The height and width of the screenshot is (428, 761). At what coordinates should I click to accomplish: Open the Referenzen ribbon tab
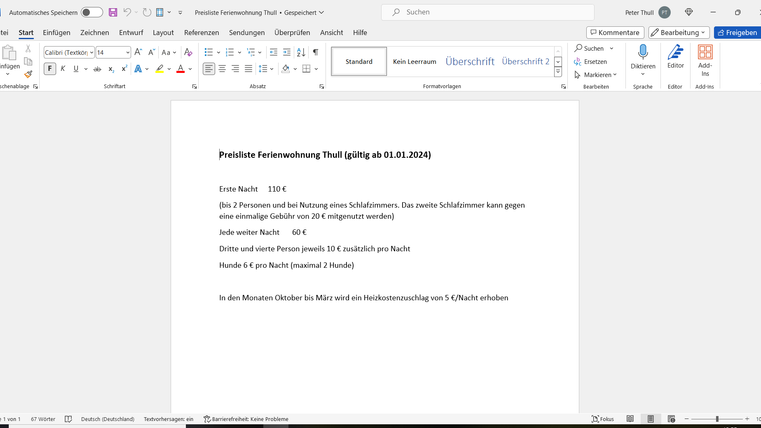(x=201, y=32)
